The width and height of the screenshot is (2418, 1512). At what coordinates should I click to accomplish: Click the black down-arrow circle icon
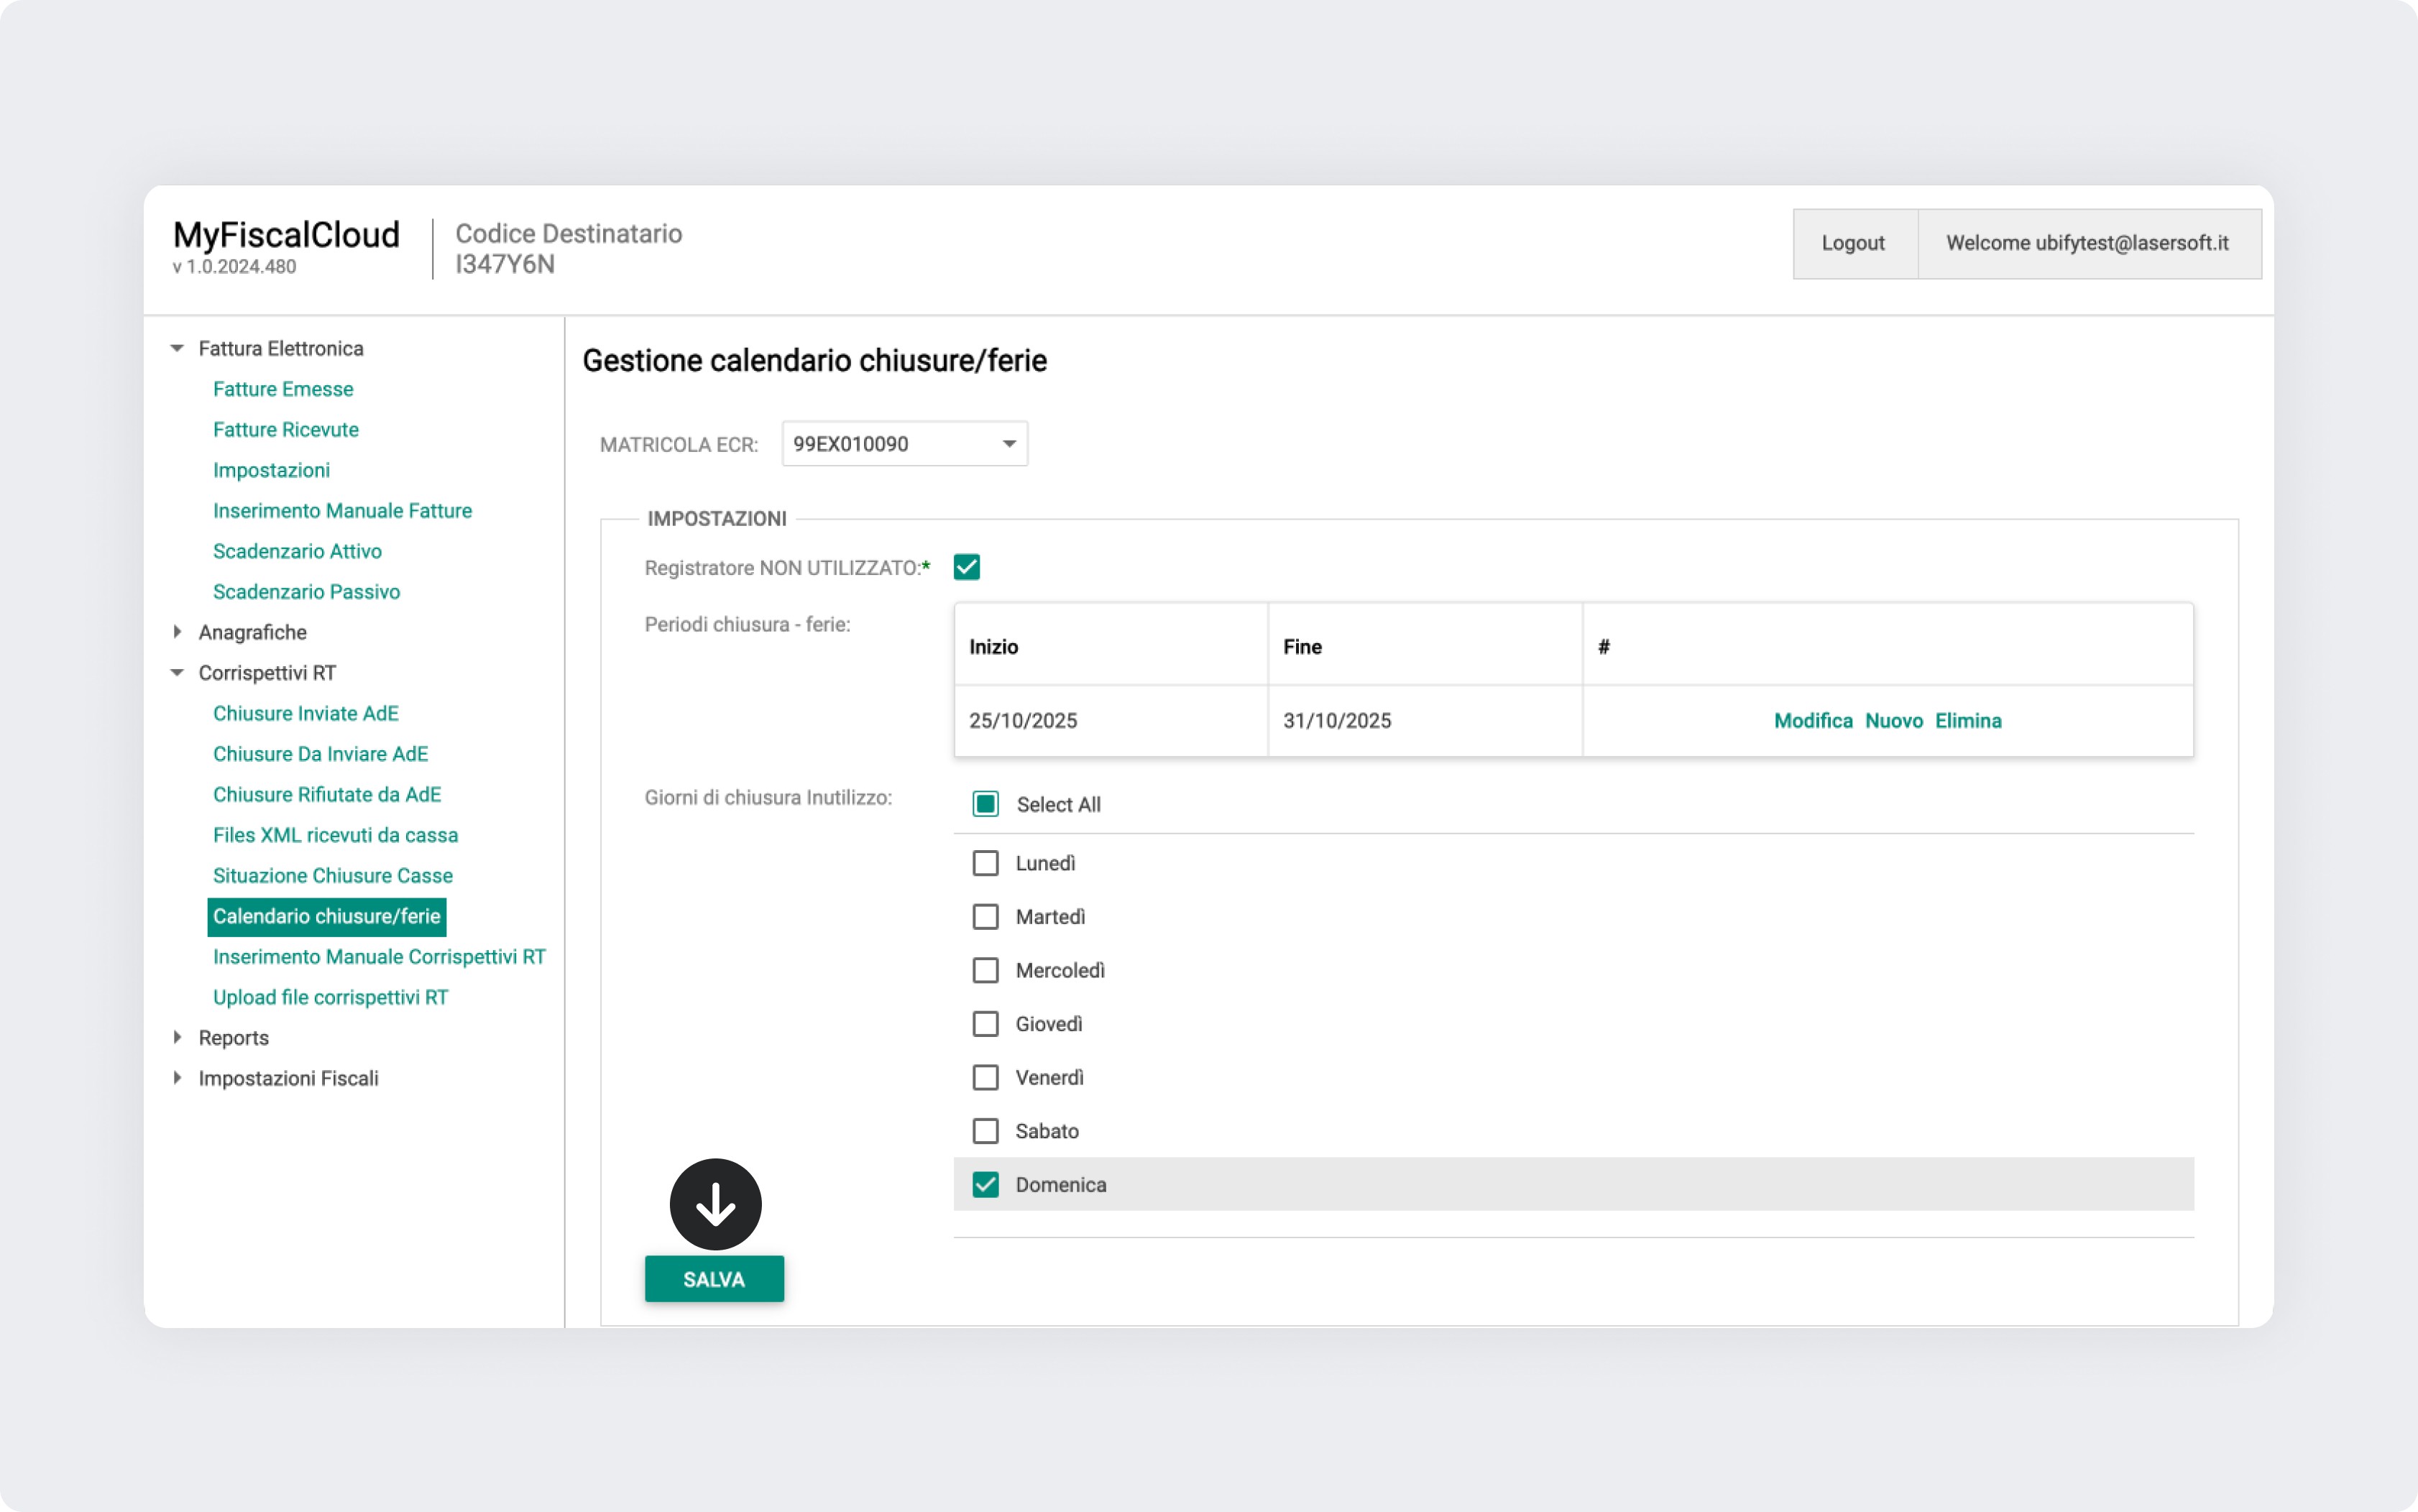[x=715, y=1204]
